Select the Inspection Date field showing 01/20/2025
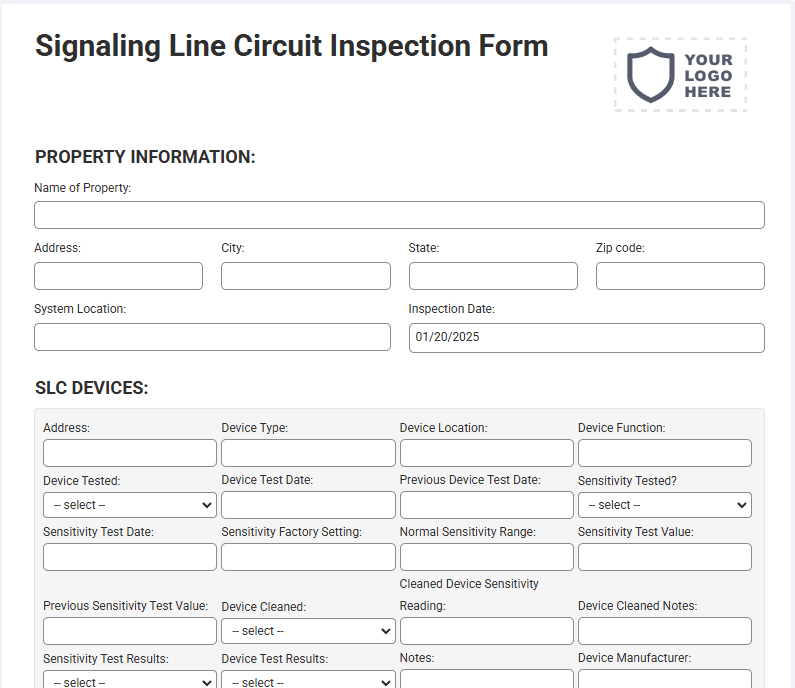The height and width of the screenshot is (688, 795). pos(587,338)
